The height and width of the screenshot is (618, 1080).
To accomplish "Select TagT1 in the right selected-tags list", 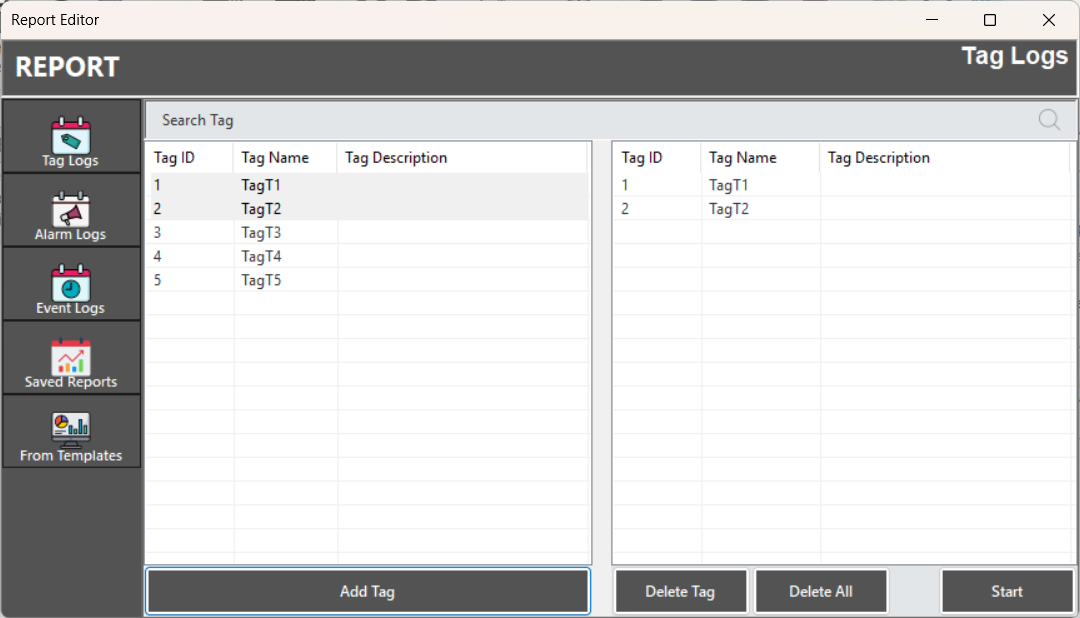I will pos(842,185).
